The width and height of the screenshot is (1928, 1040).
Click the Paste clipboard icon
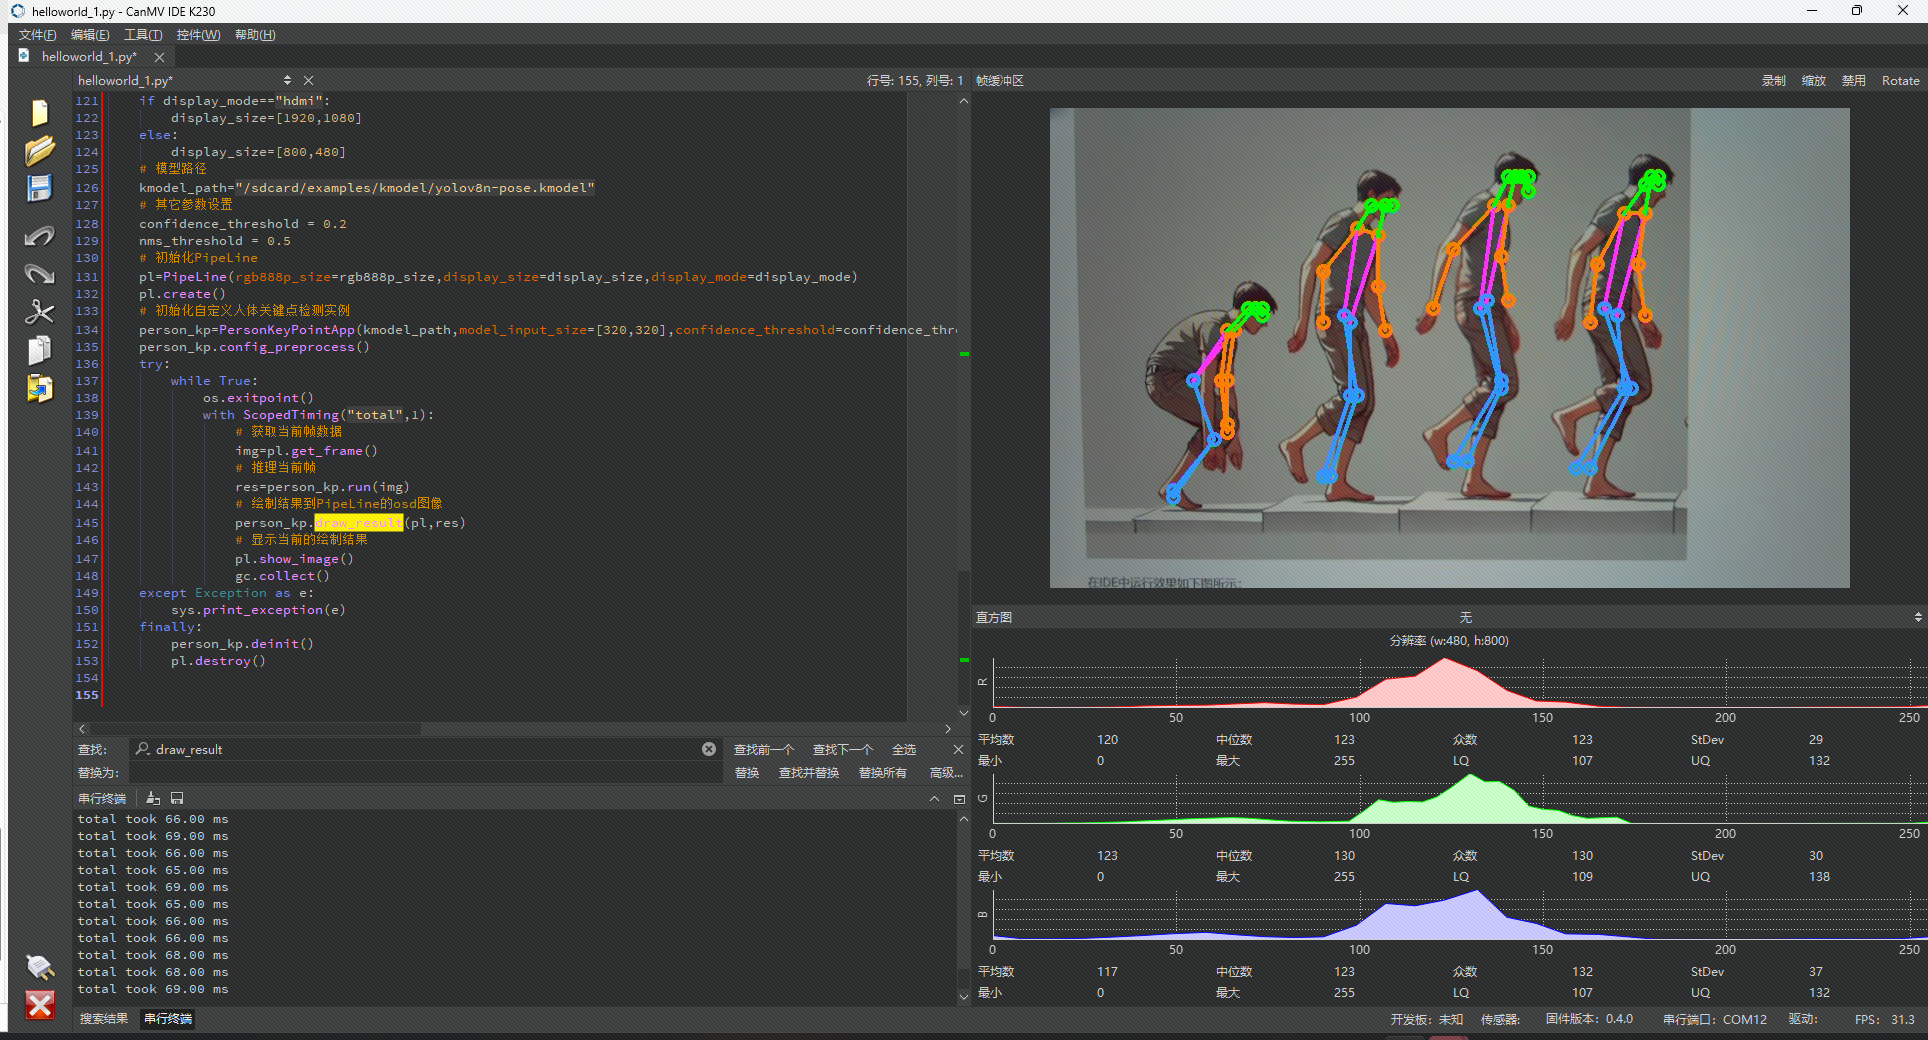[x=39, y=388]
